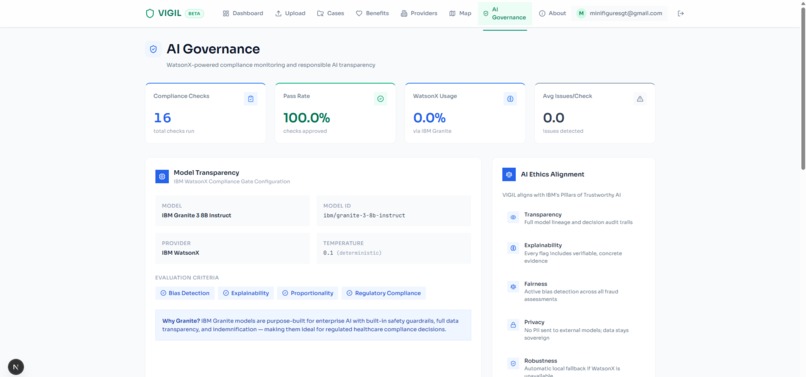Click the AI Ethics Alignment blue icon

pos(509,174)
